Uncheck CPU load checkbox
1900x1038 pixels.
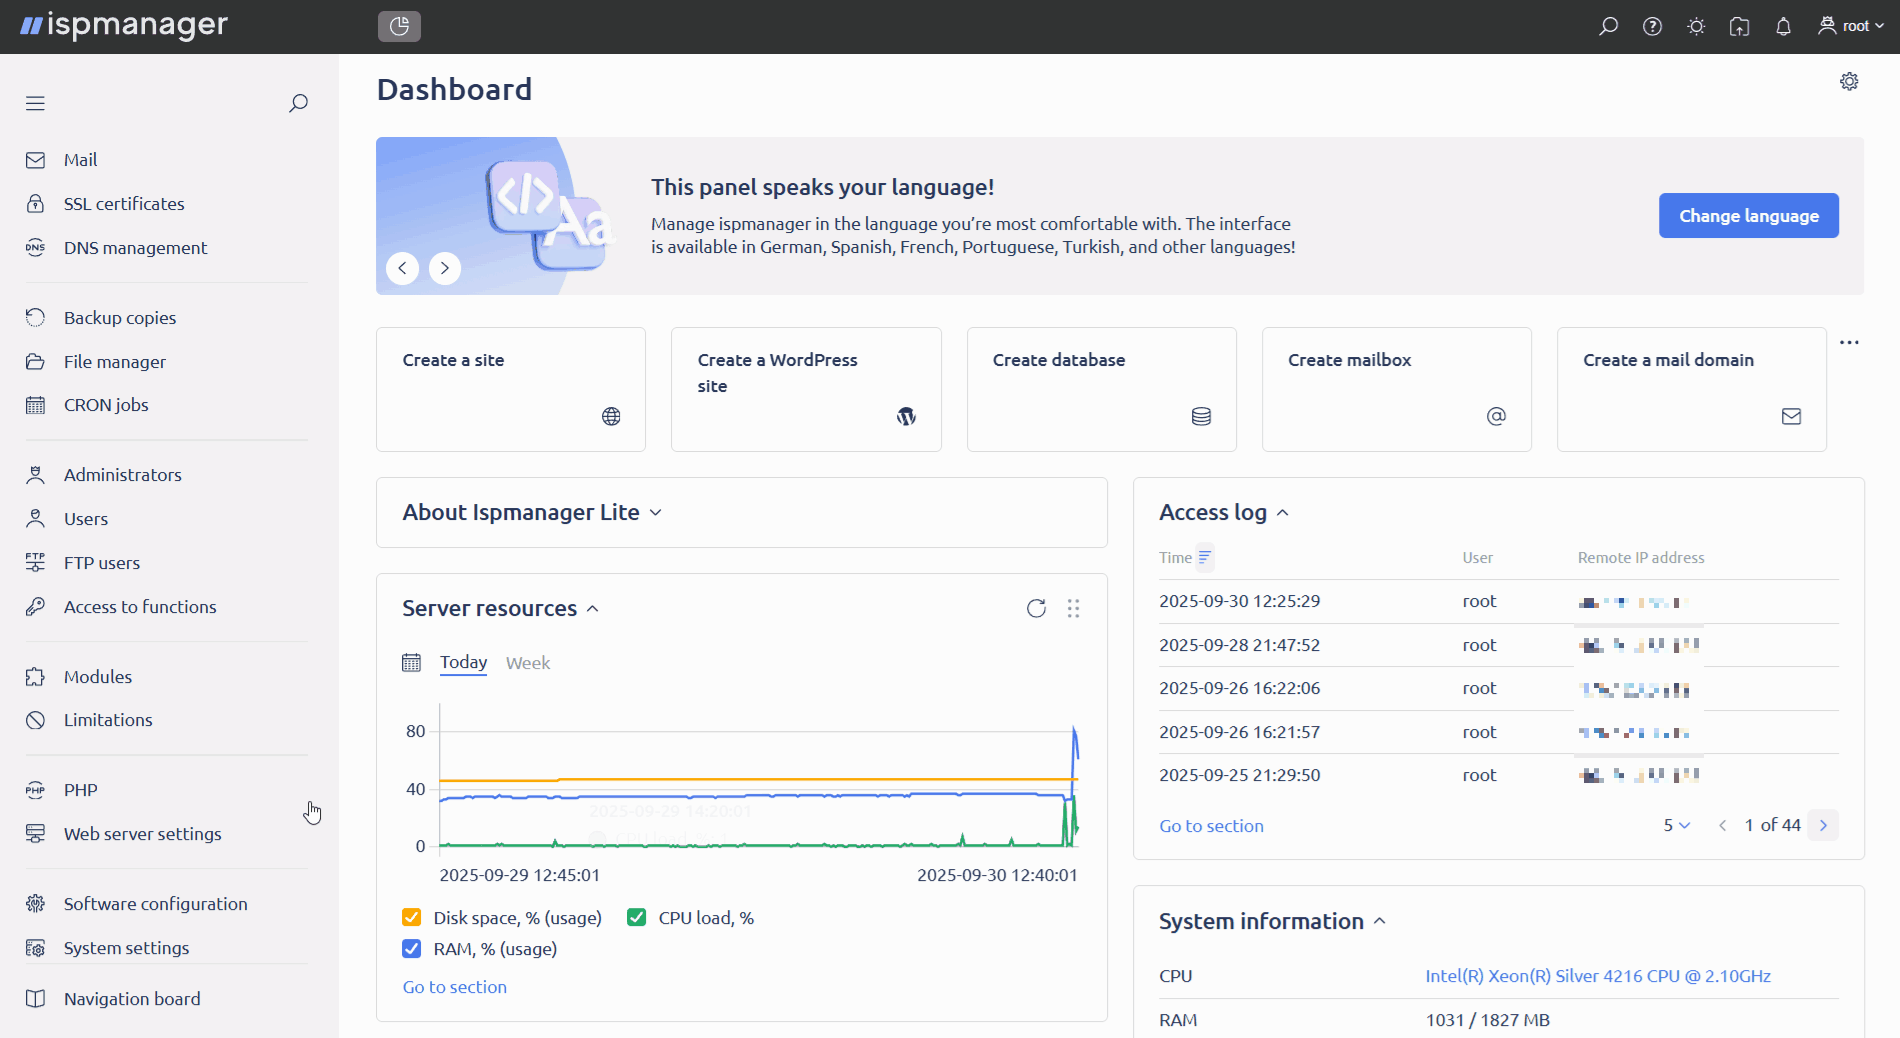[636, 918]
